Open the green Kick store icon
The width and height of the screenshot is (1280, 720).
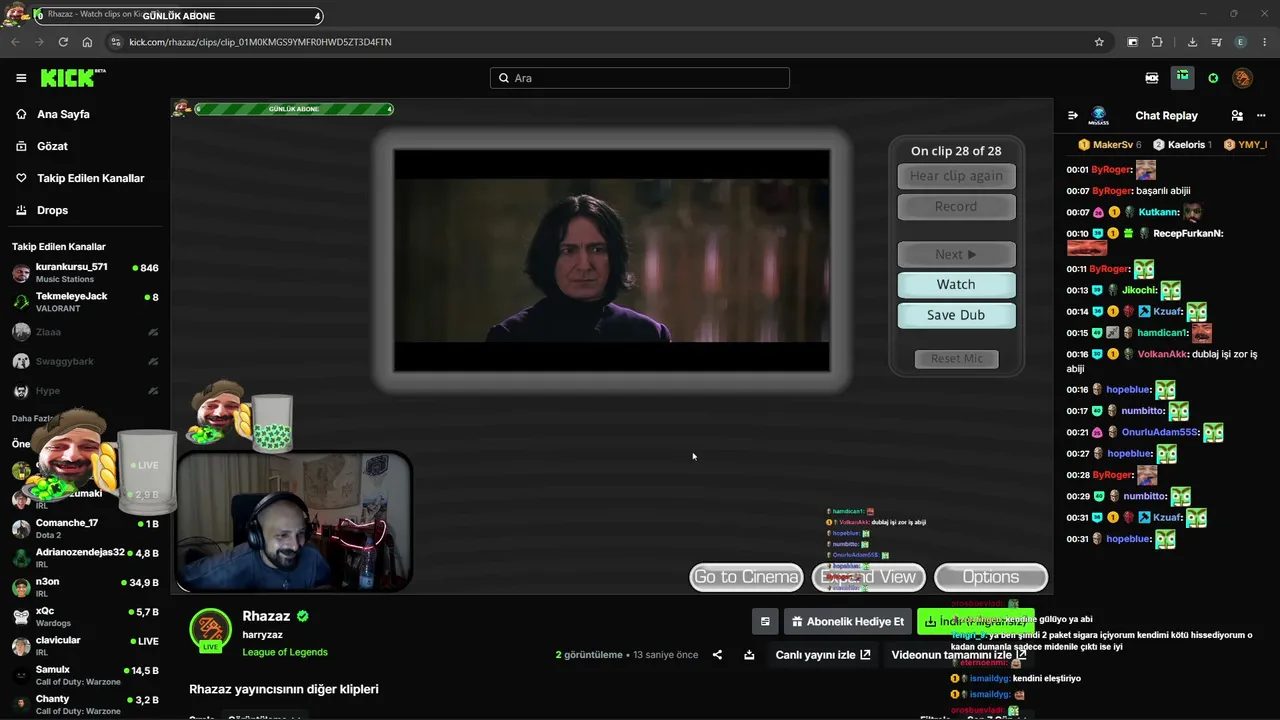pyautogui.click(x=1183, y=78)
